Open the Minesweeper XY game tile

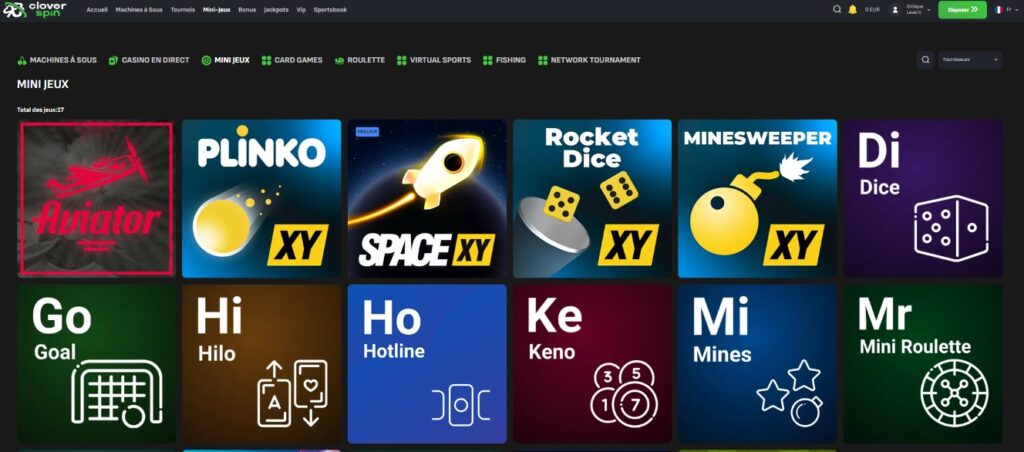(758, 199)
